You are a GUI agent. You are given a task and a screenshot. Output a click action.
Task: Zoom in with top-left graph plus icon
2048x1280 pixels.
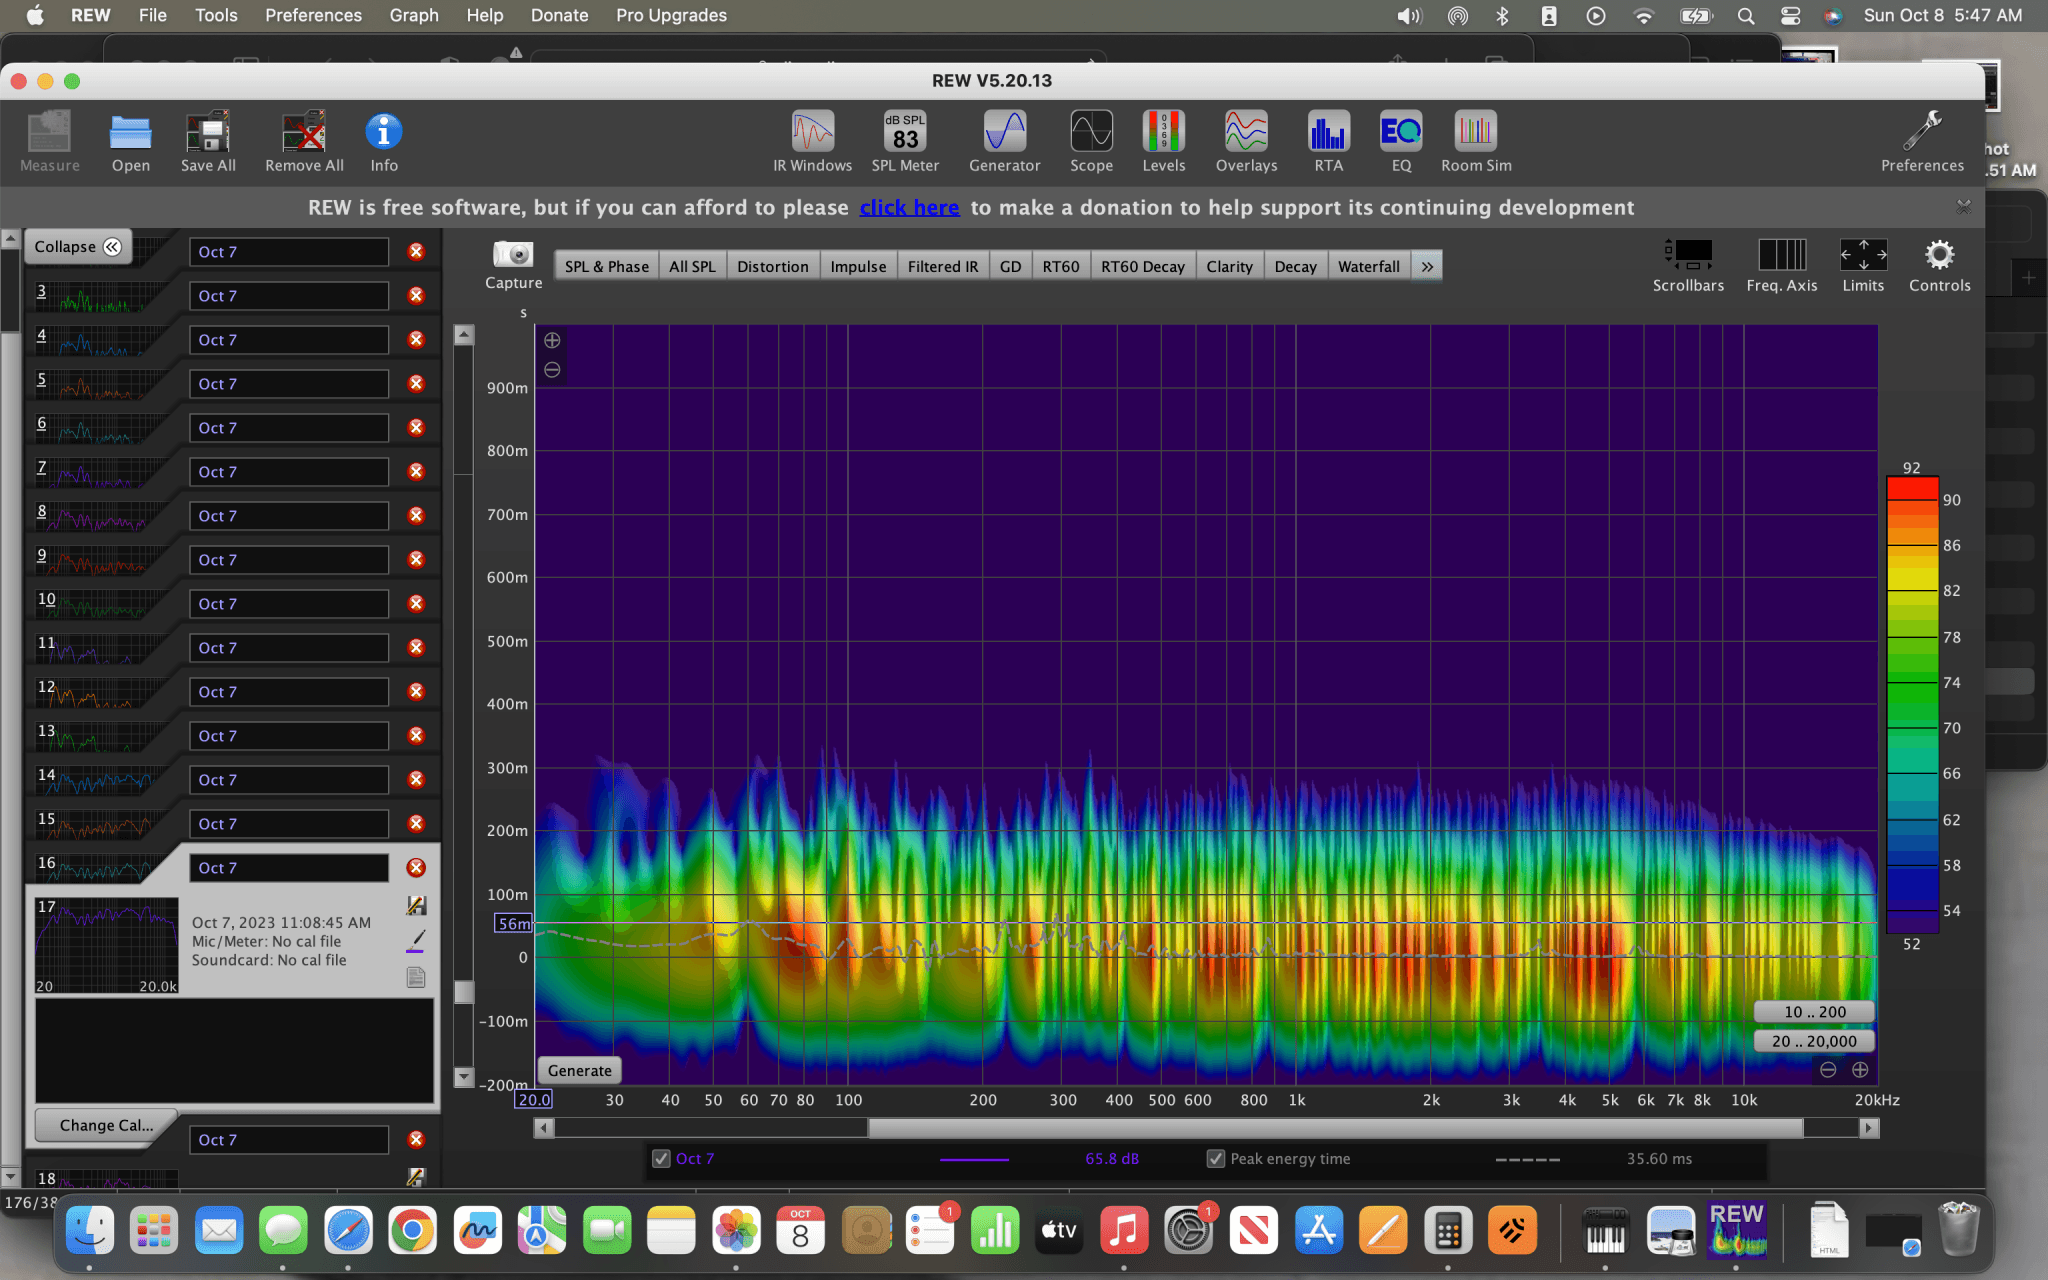[x=552, y=340]
